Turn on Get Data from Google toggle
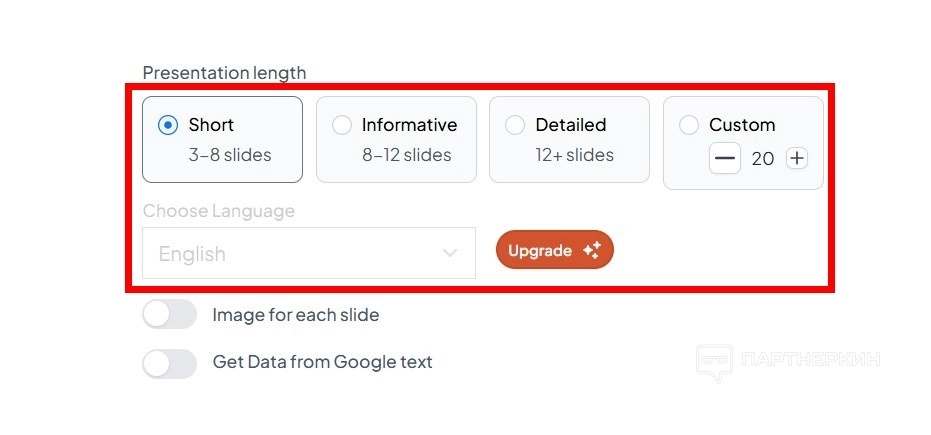931x435 pixels. pyautogui.click(x=169, y=362)
